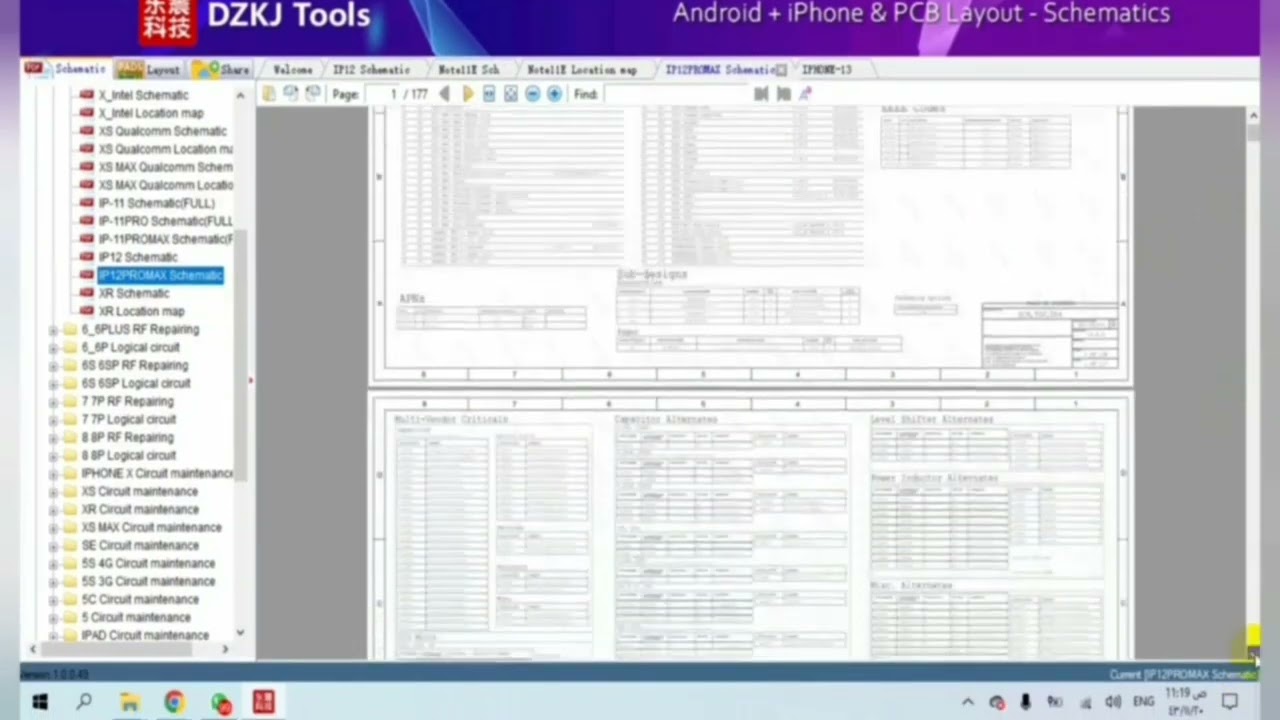Expand 6S 6SP Logical circuit folder
The height and width of the screenshot is (720, 1280).
click(53, 384)
